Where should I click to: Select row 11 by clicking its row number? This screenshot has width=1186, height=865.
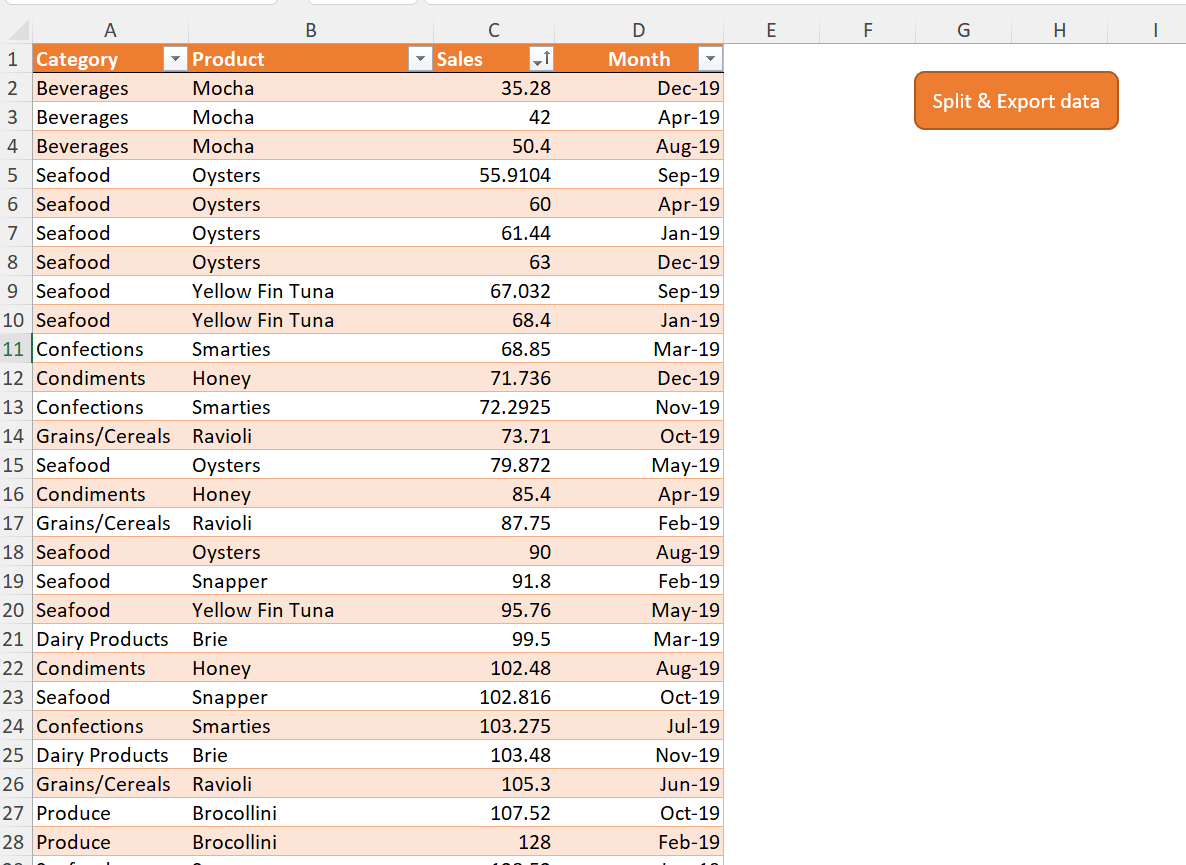pyautogui.click(x=14, y=349)
